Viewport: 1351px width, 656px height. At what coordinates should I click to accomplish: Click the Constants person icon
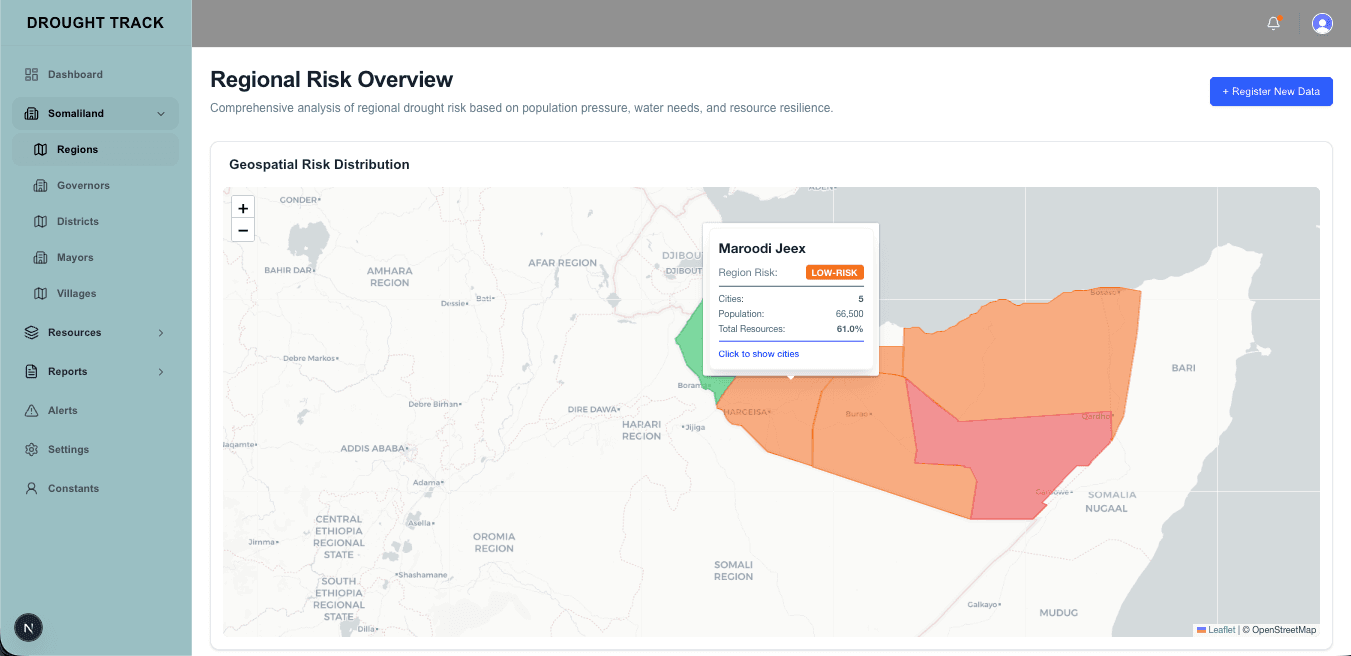(31, 489)
